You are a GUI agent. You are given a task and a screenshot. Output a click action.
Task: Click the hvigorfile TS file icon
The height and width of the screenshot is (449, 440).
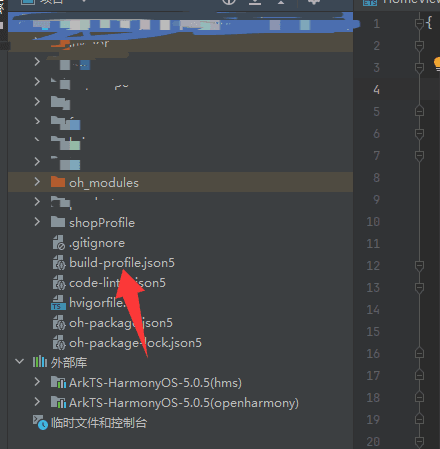59,303
